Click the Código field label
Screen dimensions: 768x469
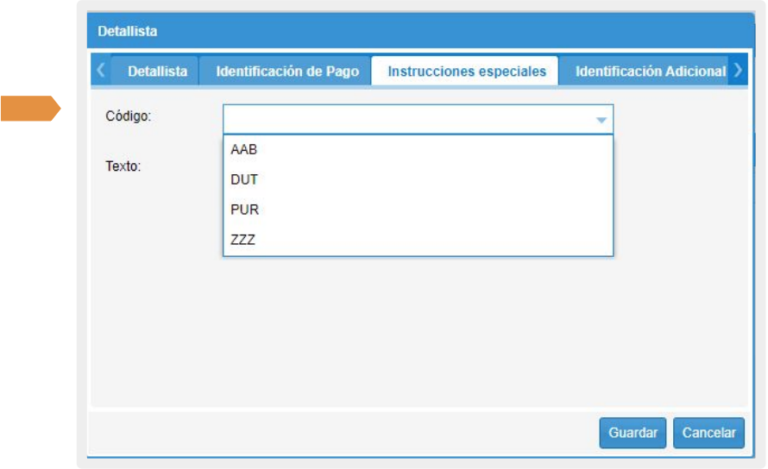point(127,116)
